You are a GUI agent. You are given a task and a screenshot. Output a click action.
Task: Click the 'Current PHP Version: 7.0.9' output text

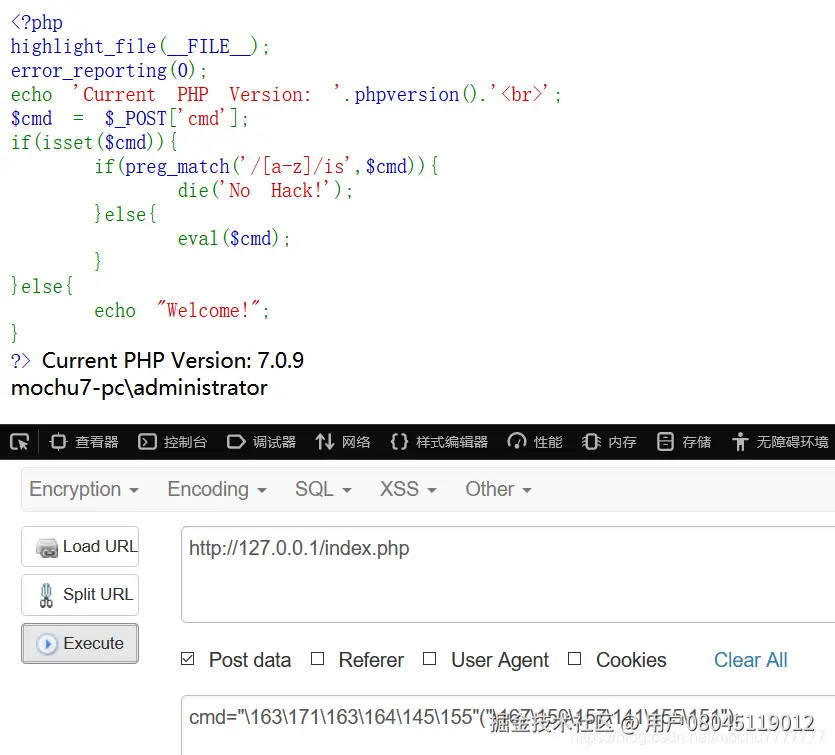click(x=173, y=360)
